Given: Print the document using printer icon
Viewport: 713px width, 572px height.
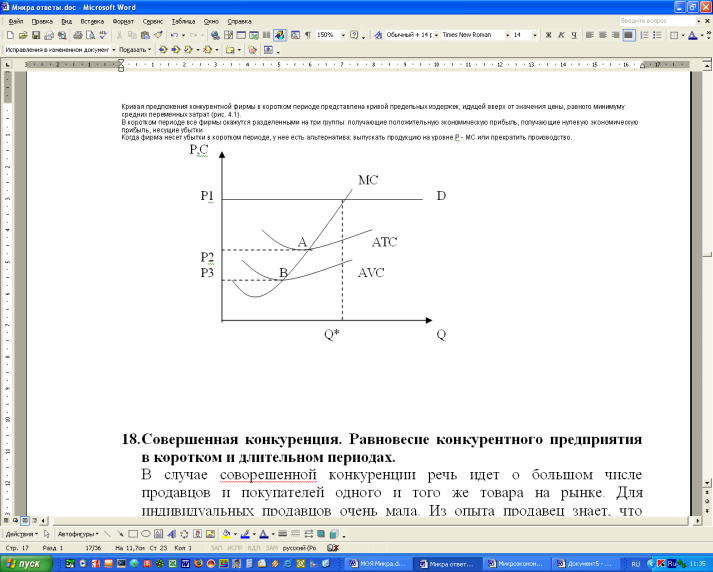Looking at the screenshot, I should tap(78, 35).
